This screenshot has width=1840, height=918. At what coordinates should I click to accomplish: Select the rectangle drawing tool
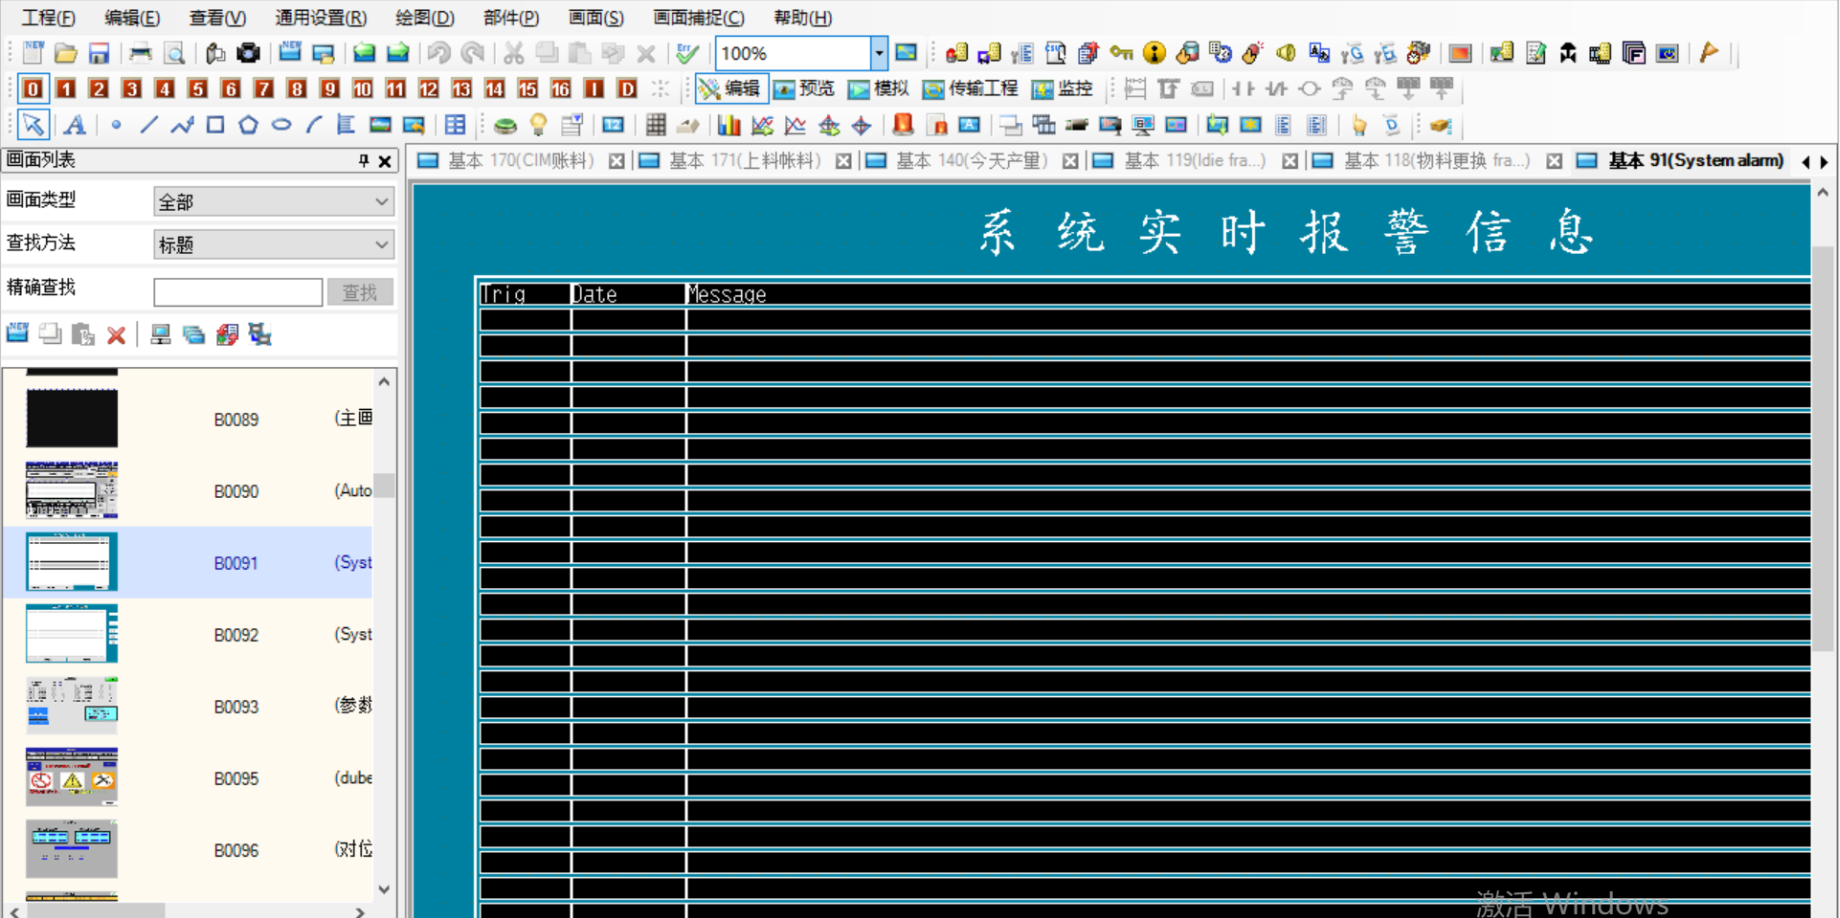(x=215, y=125)
